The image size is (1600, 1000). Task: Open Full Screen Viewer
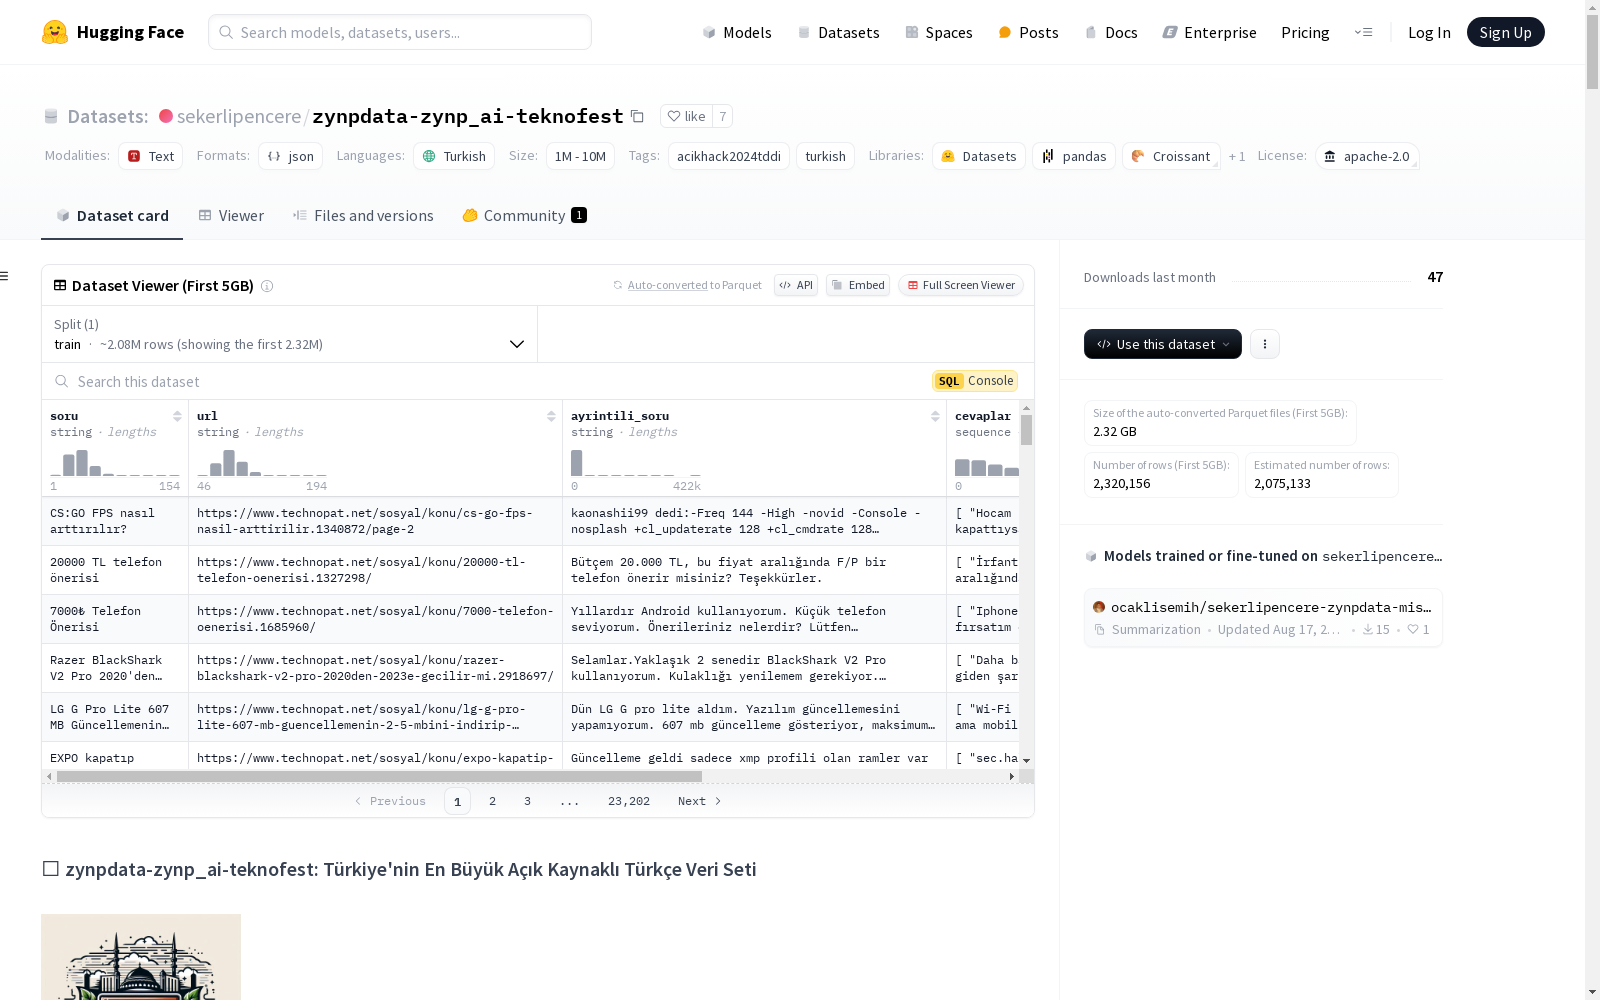(961, 285)
